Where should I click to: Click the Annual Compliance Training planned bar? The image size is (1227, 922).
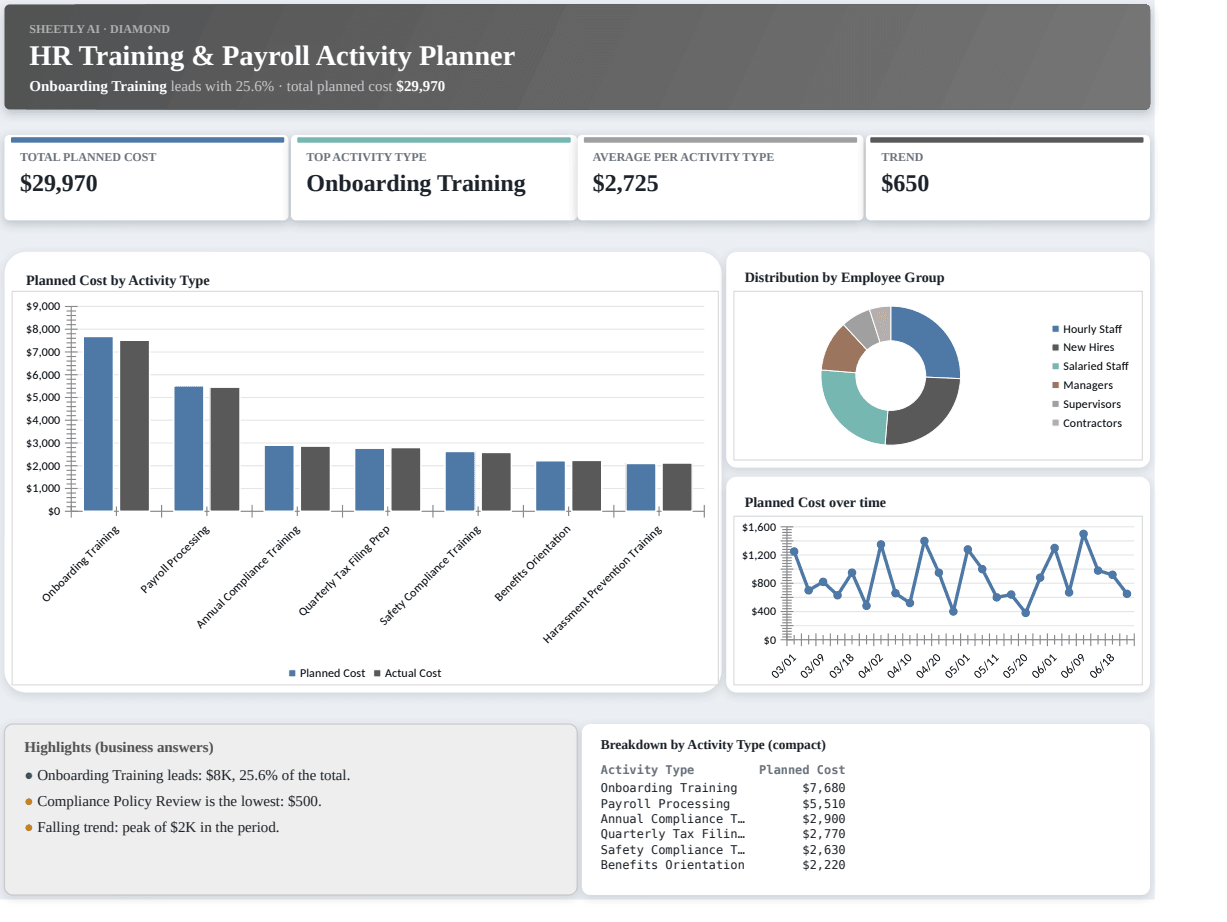click(279, 478)
